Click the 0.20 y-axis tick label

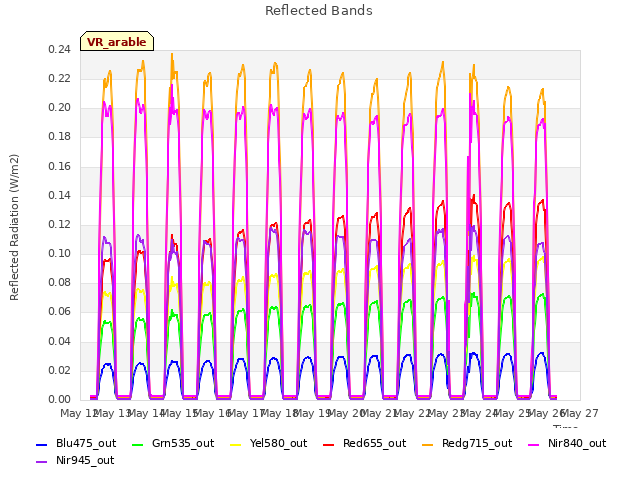(x=59, y=108)
